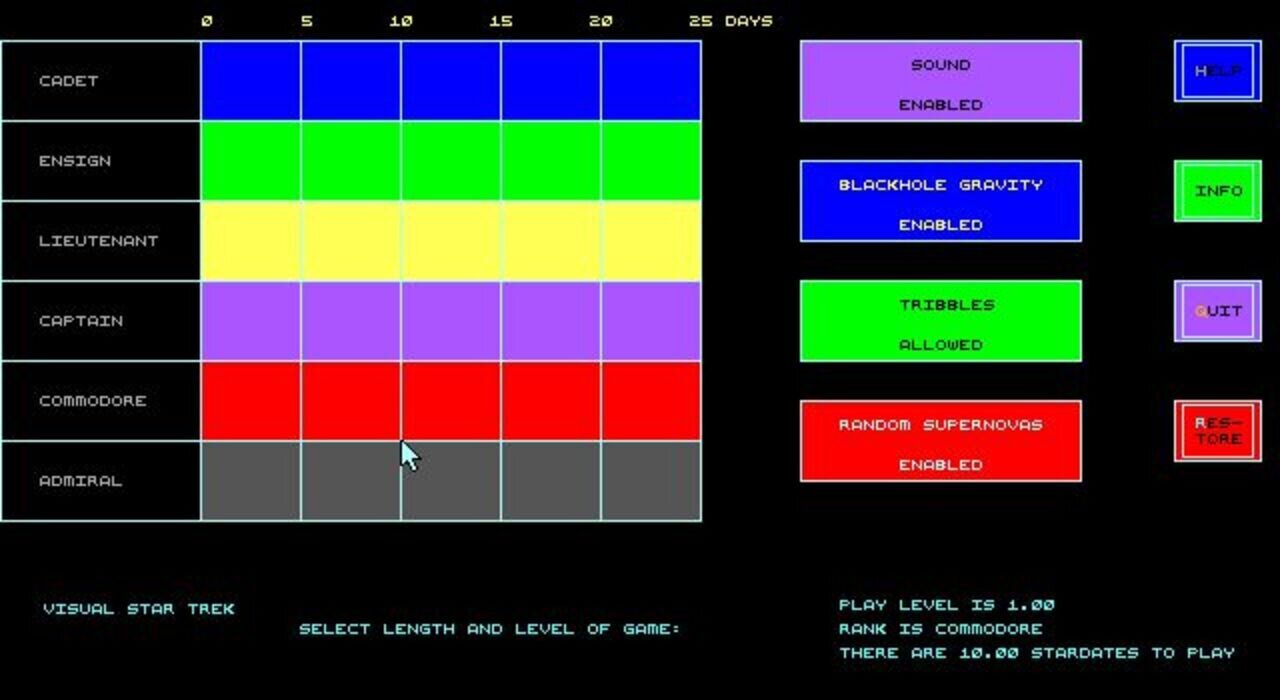The image size is (1280, 700).
Task: Click the "10" days axis label
Action: tap(401, 21)
